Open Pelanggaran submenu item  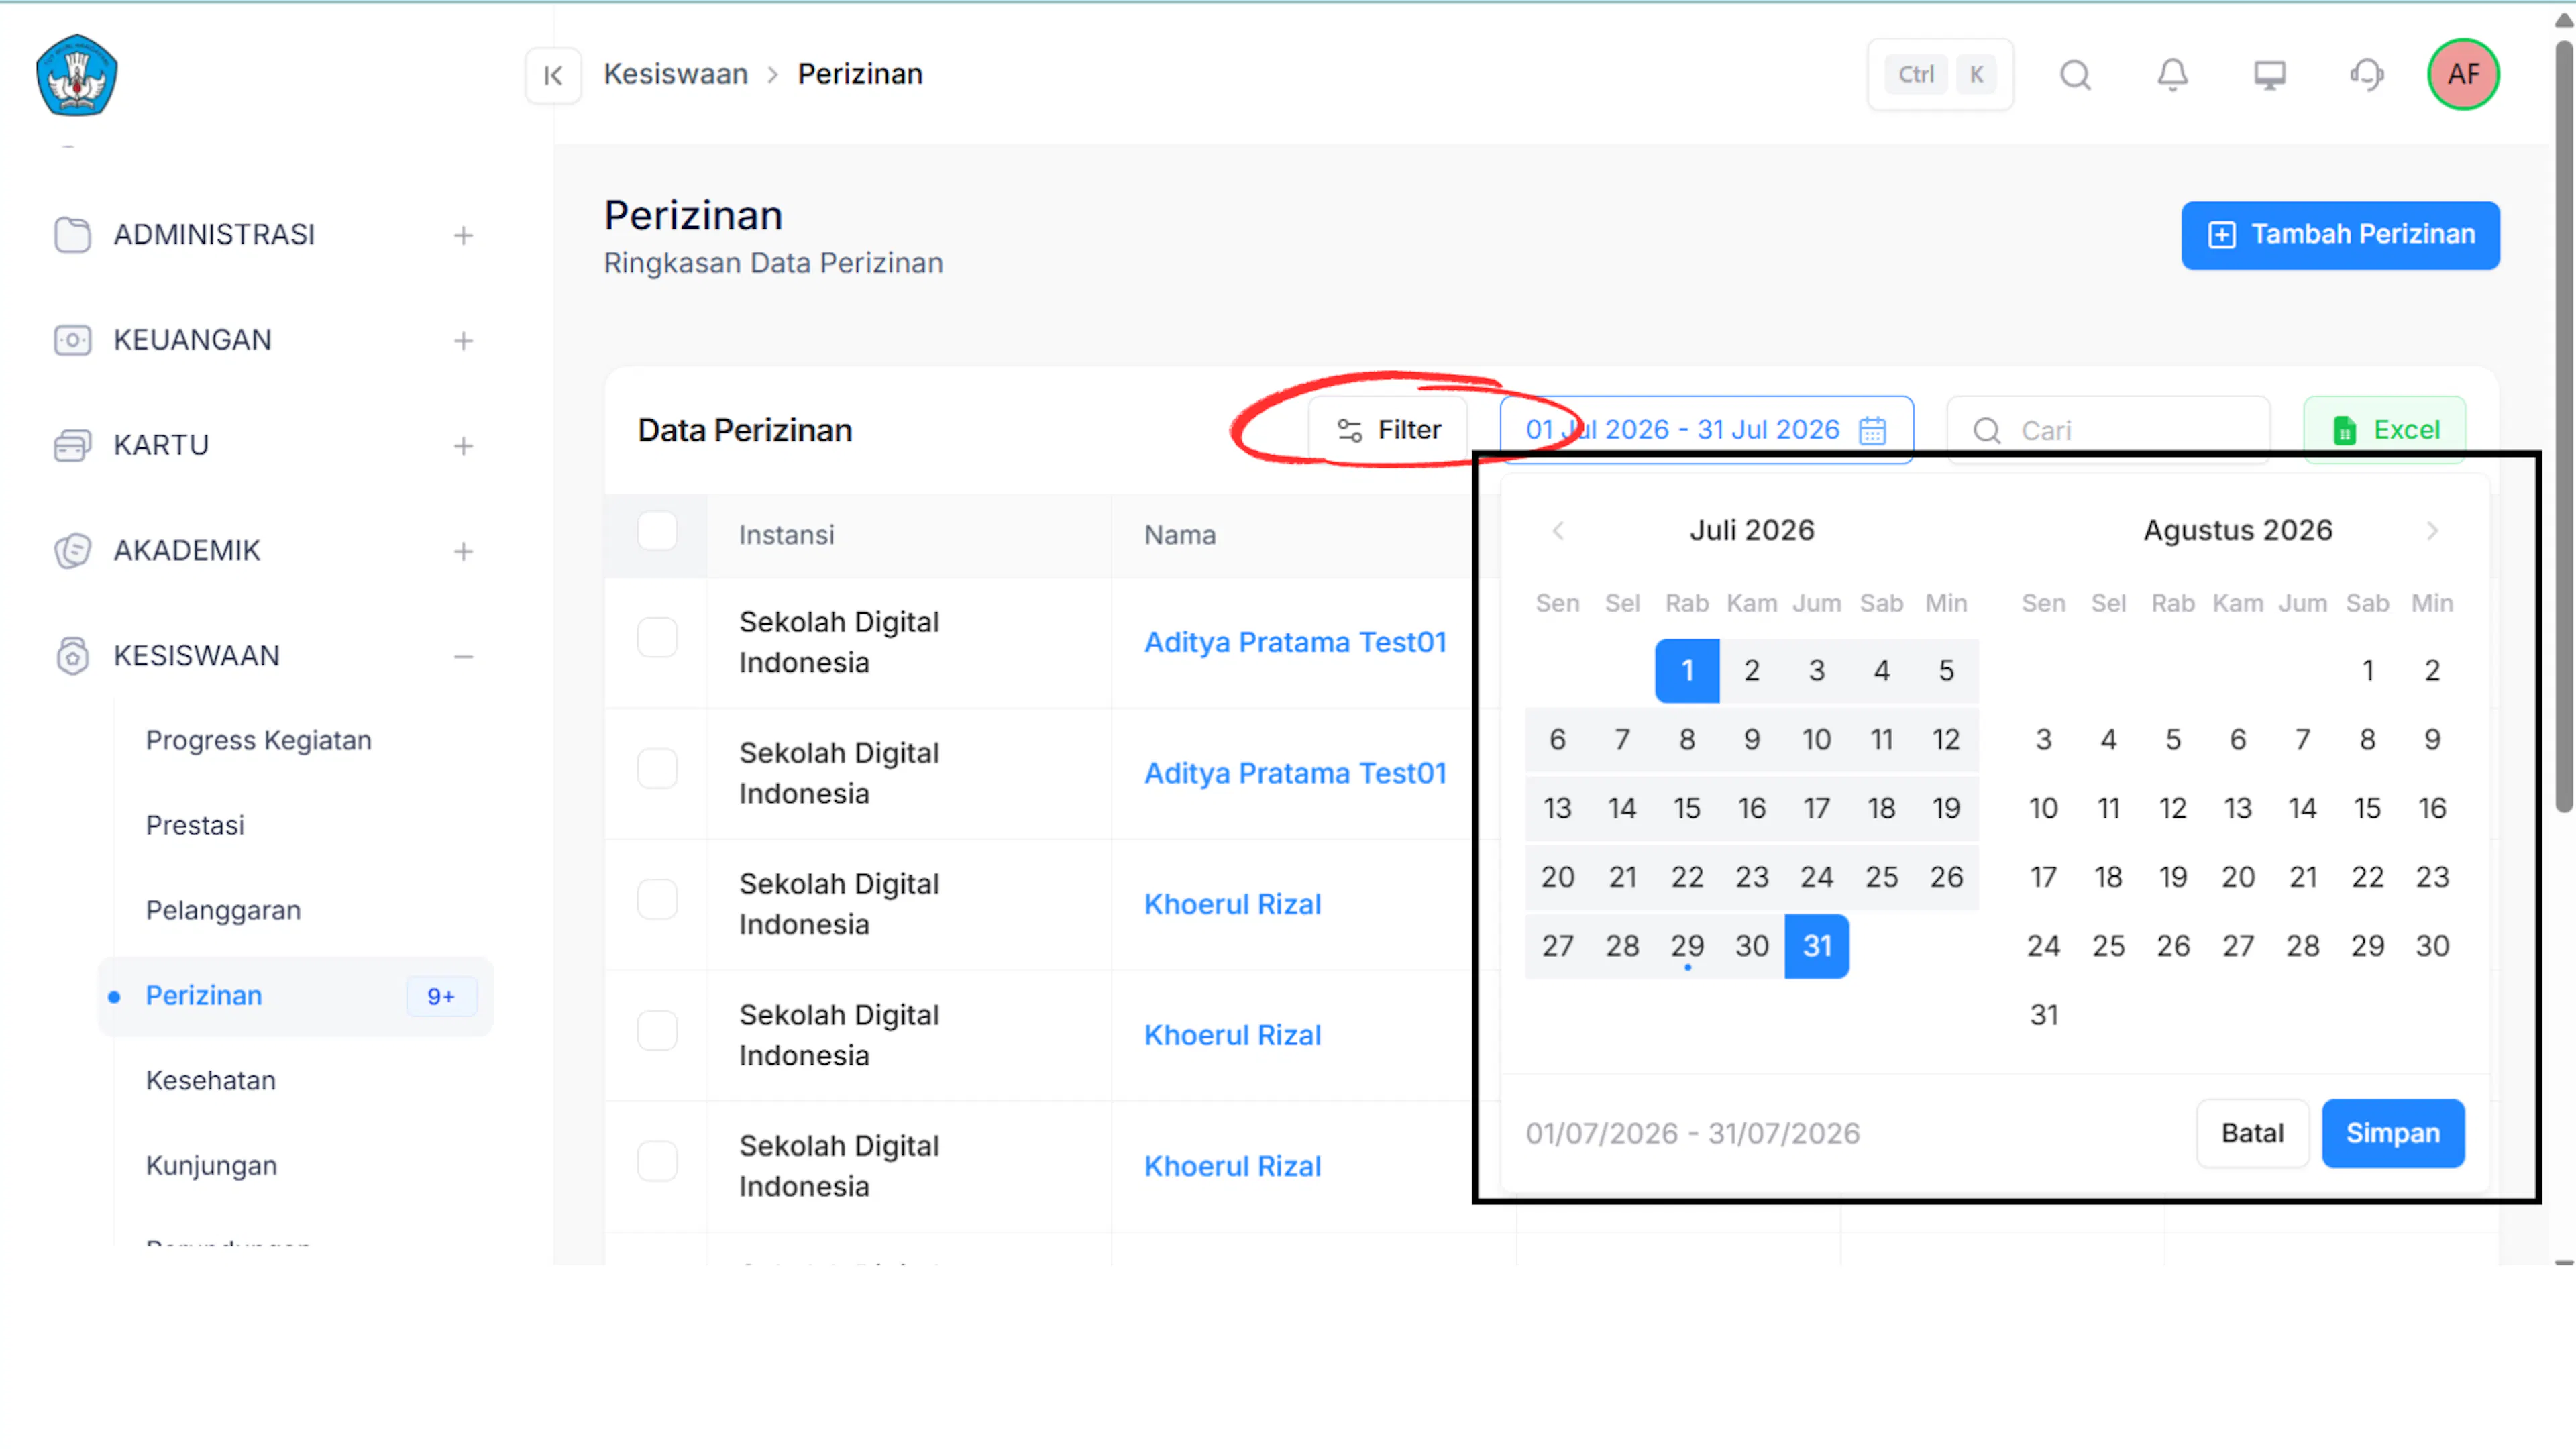[x=223, y=910]
